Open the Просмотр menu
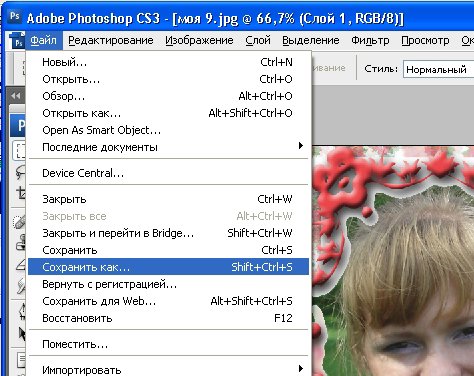 pyautogui.click(x=425, y=40)
